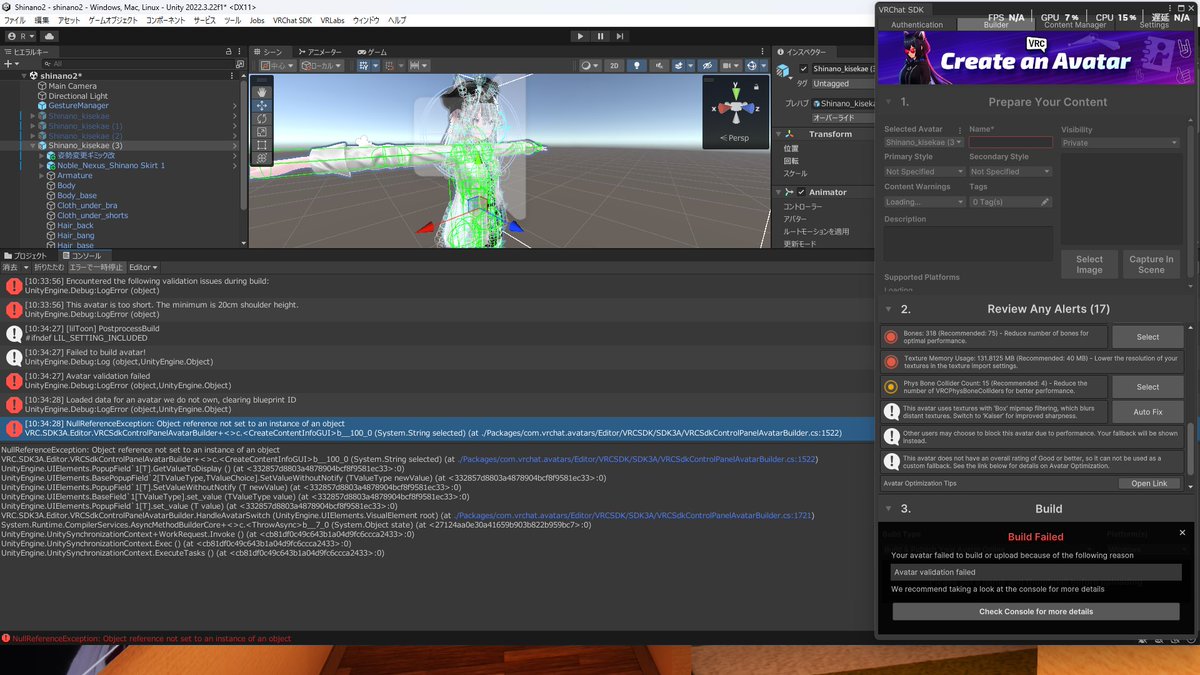1200x675 pixels.
Task: Open the Untagged tag dropdown
Action: coord(842,84)
